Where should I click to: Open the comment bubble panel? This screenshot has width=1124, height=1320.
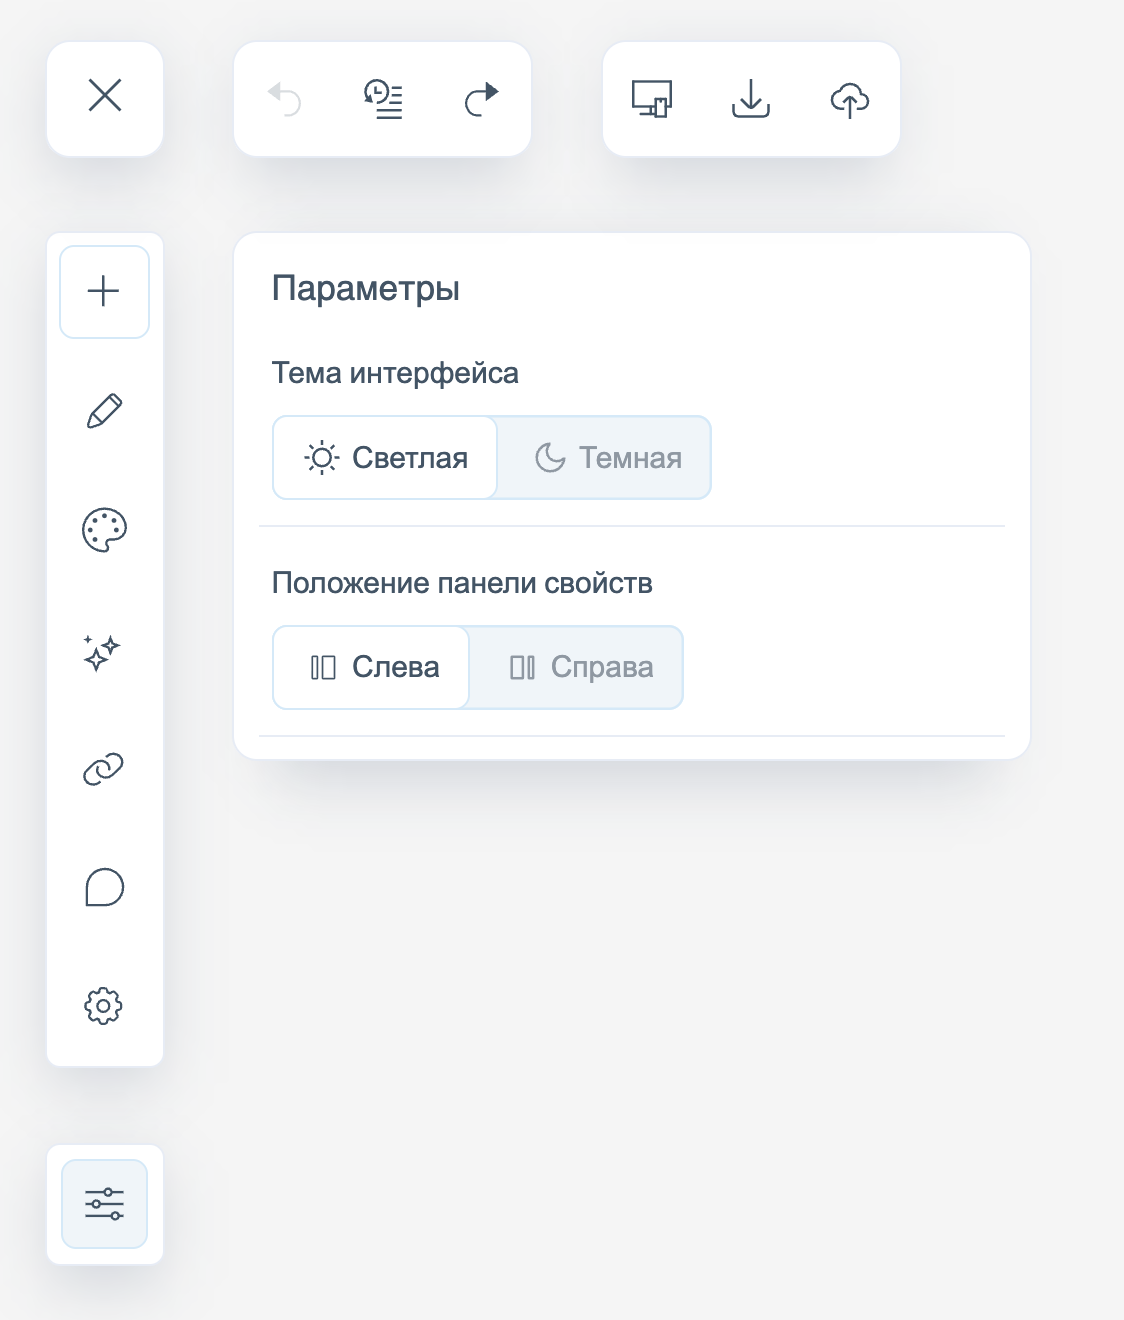(105, 887)
